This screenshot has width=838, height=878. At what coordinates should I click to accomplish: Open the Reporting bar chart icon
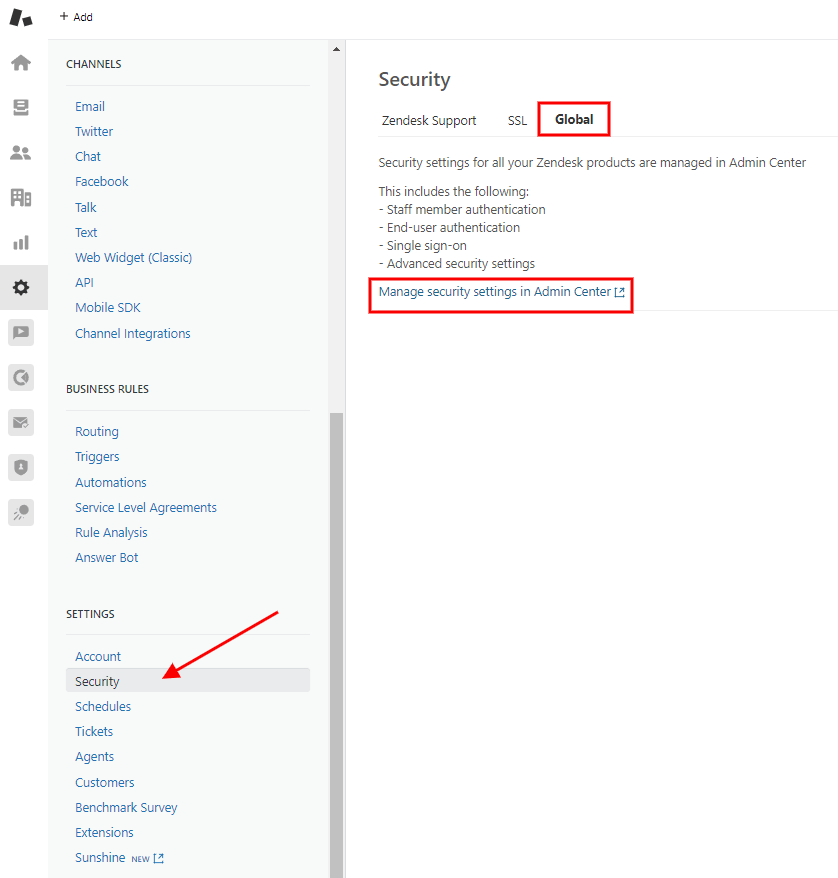pos(21,242)
